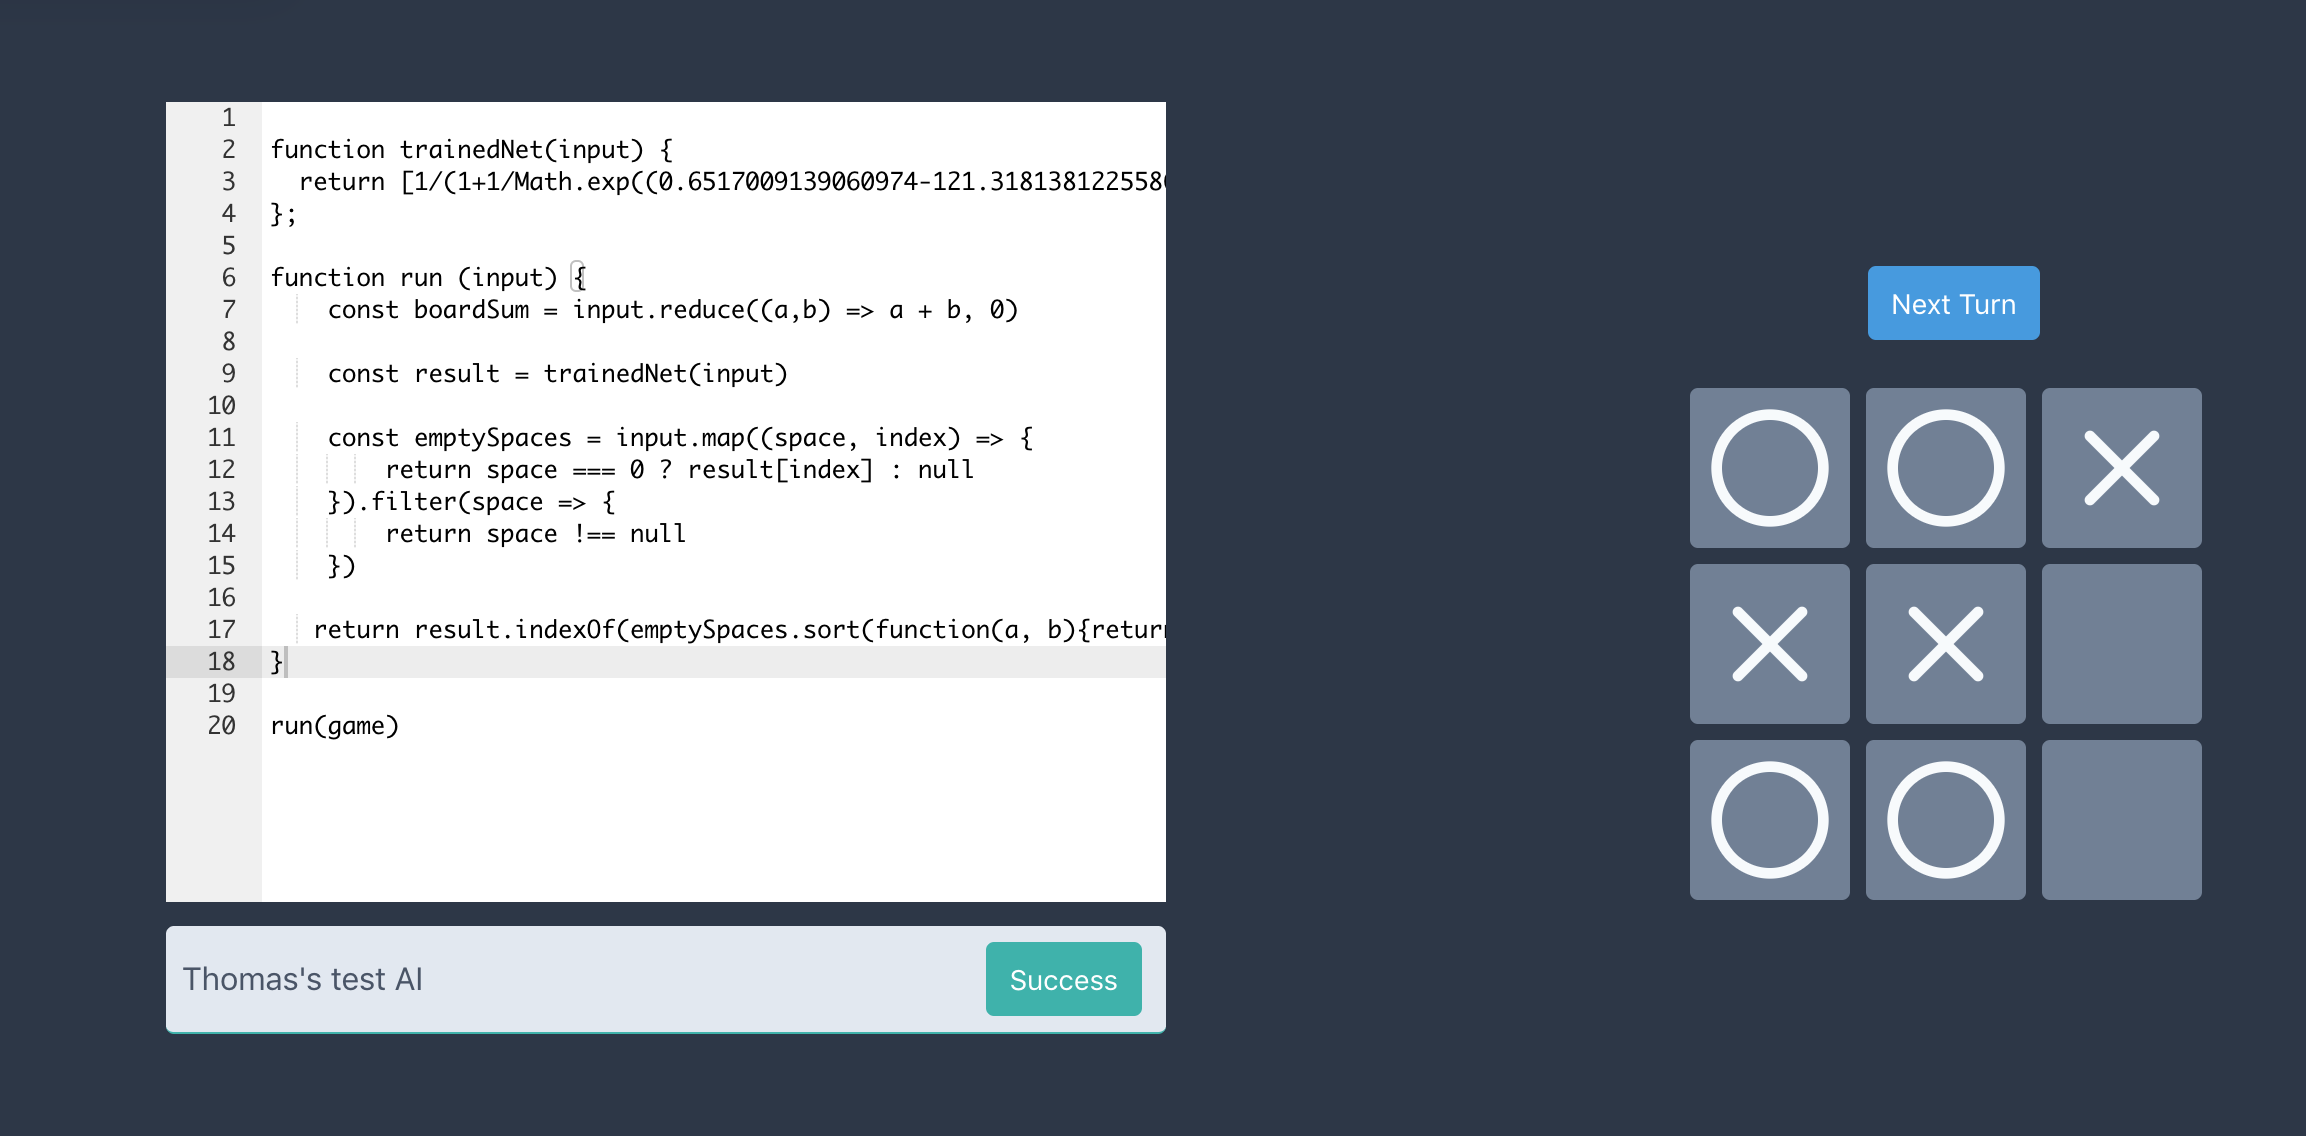
Task: Click line number 13 in the gutter
Action: point(222,502)
